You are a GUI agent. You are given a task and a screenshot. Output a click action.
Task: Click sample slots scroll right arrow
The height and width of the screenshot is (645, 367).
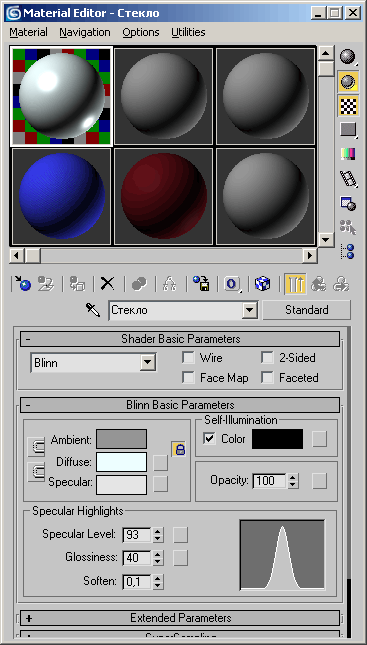click(x=309, y=256)
